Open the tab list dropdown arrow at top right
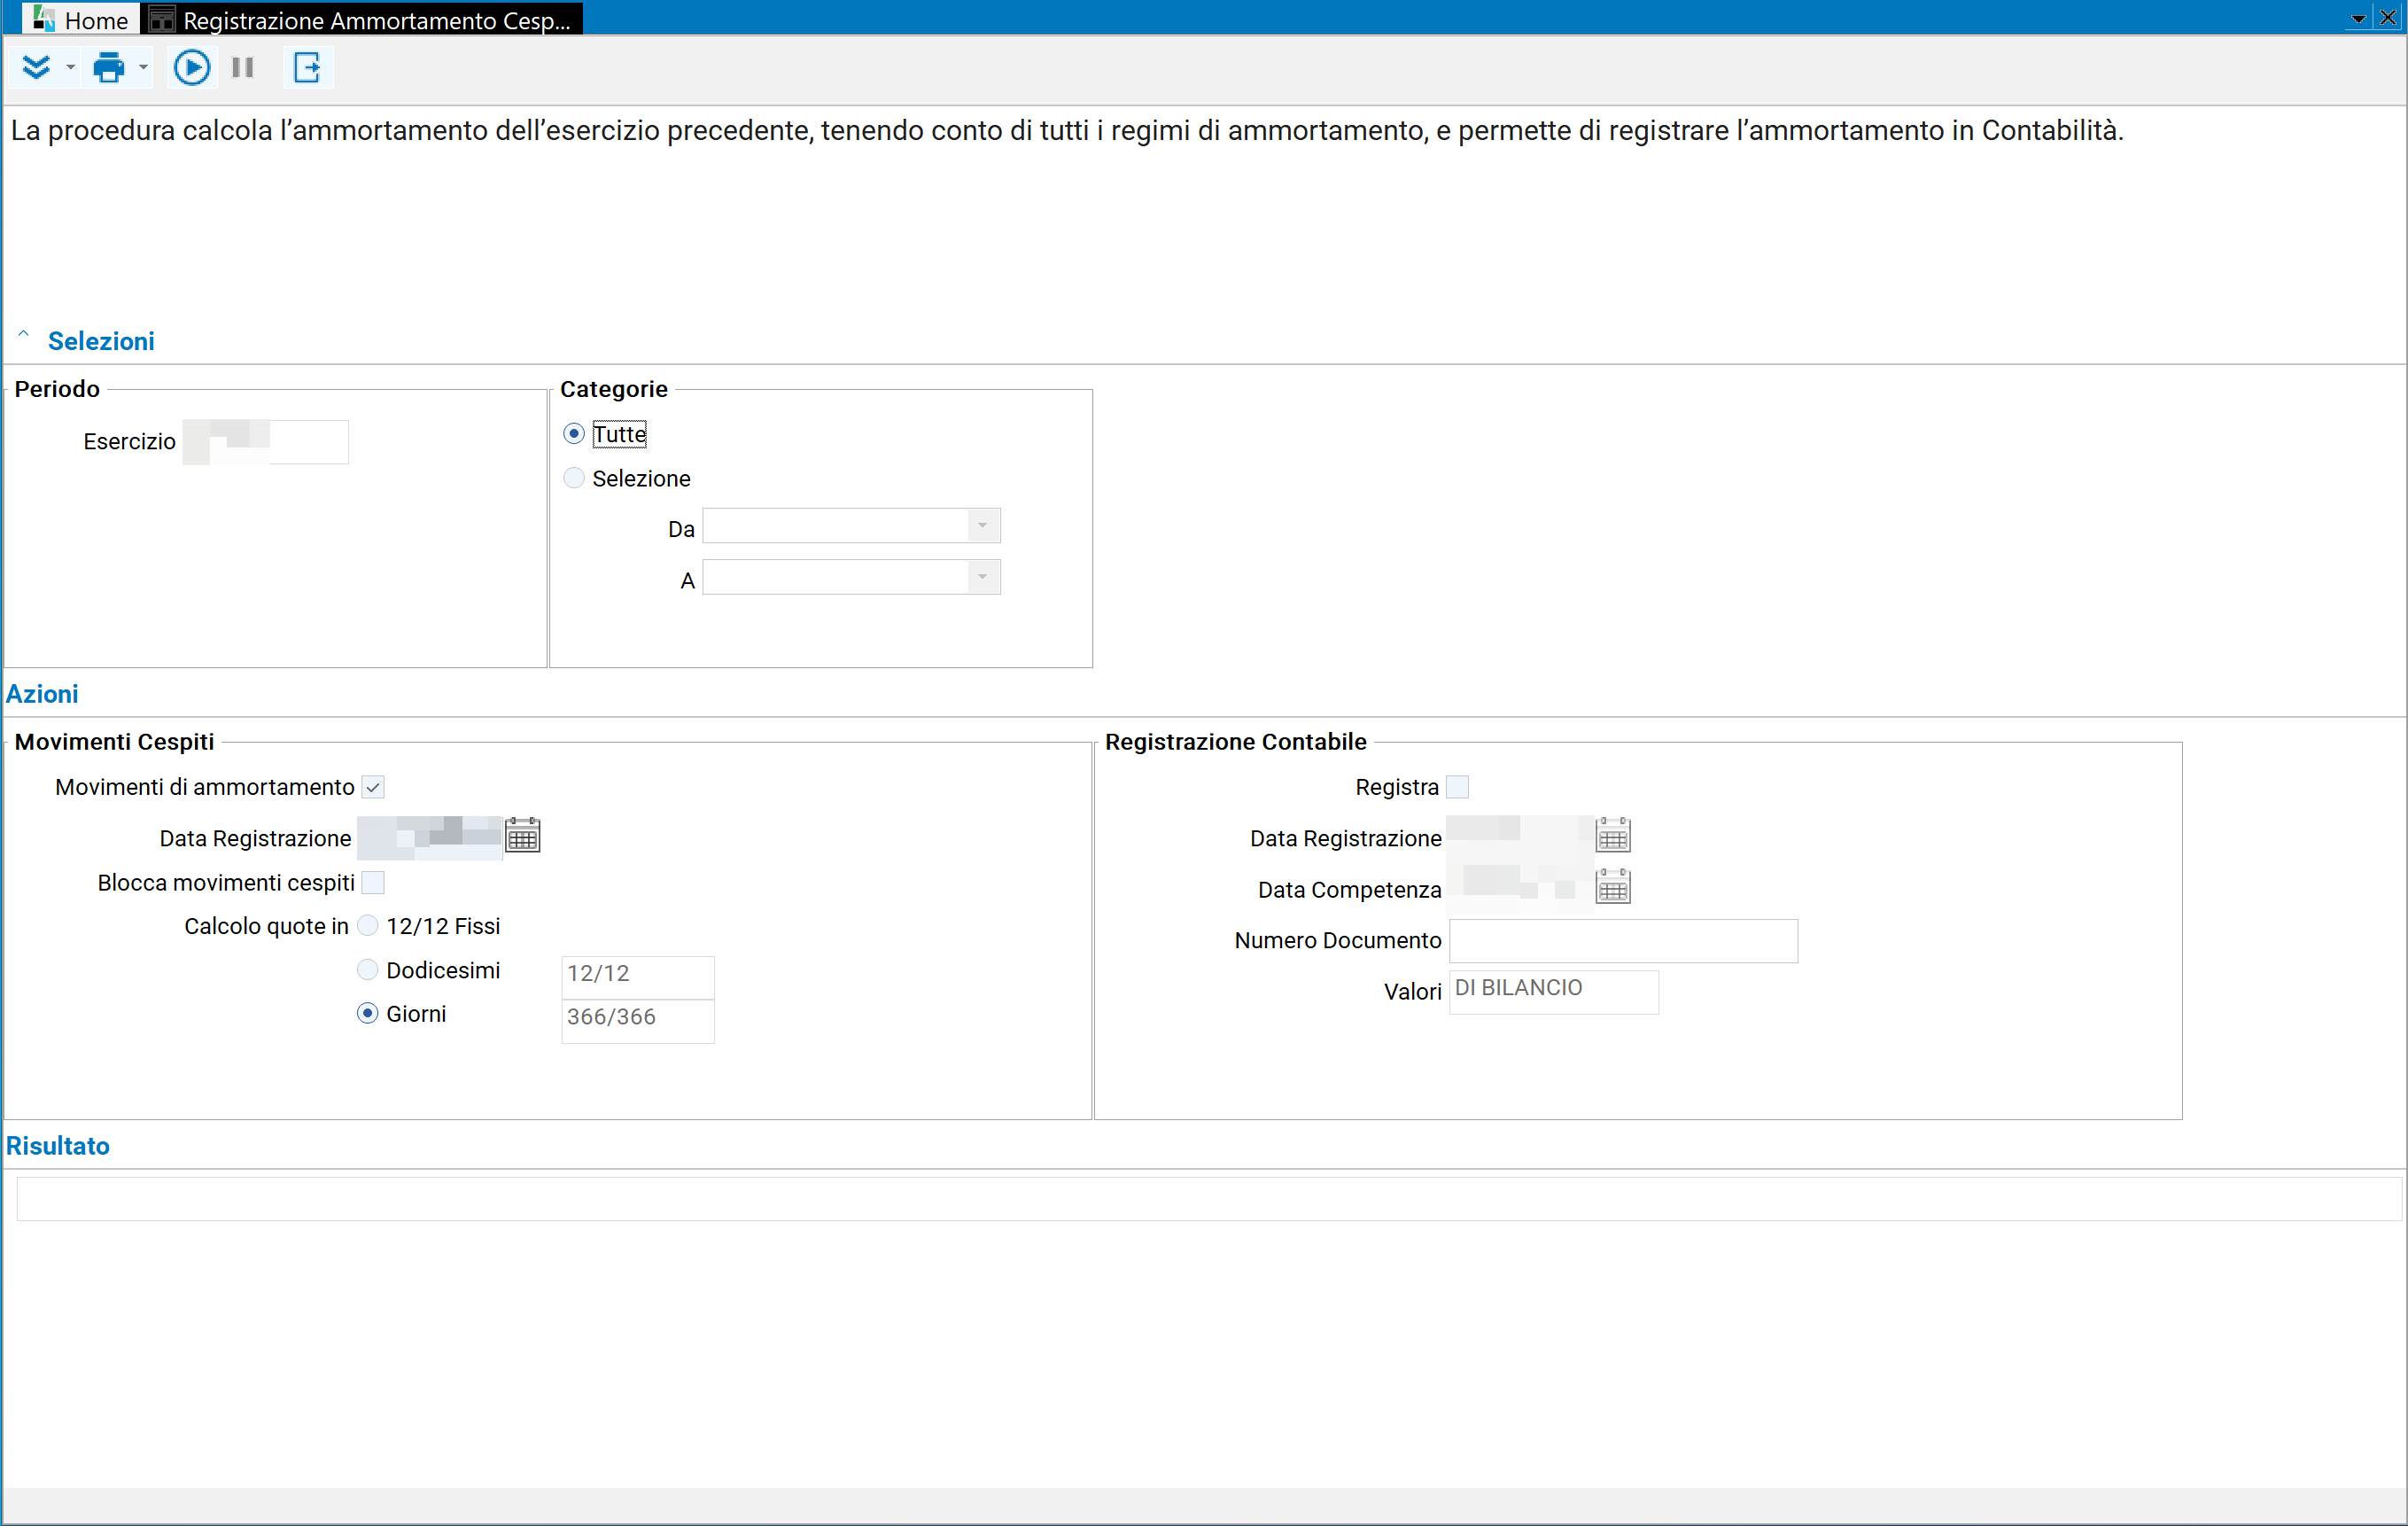This screenshot has width=2408, height=1526. 2358,19
